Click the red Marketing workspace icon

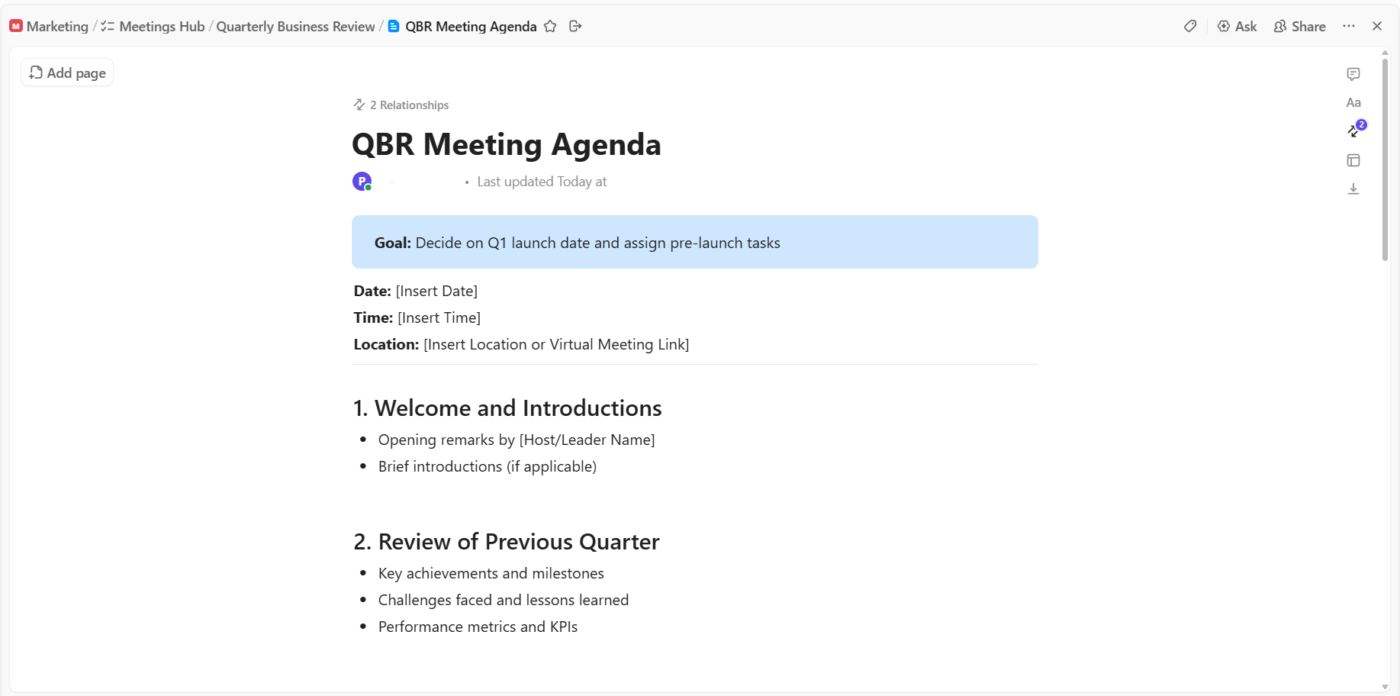[15, 25]
